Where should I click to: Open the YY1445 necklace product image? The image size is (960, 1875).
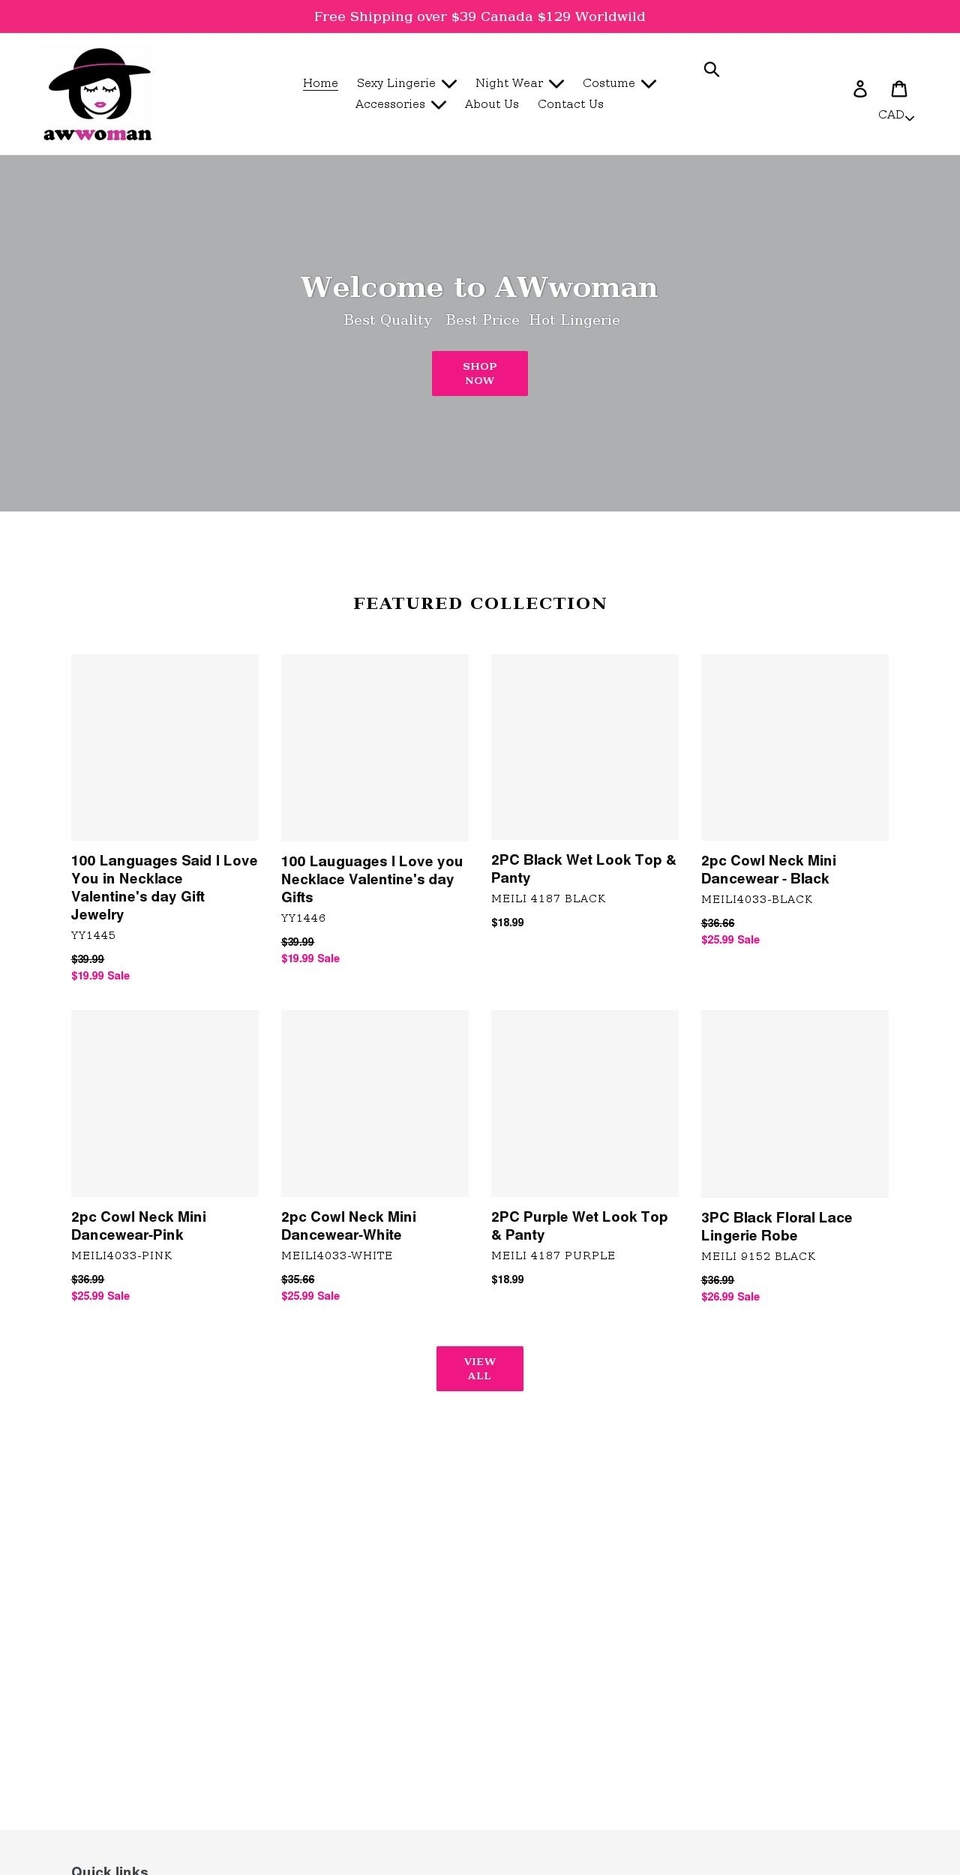point(164,746)
